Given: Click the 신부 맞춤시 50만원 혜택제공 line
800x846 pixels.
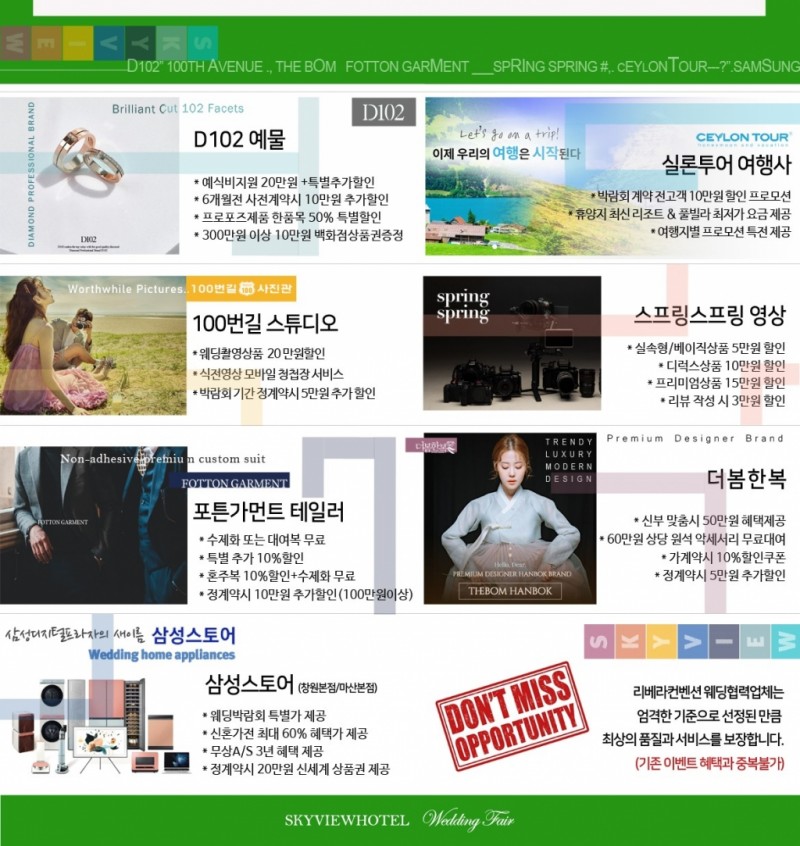Looking at the screenshot, I should tap(709, 521).
